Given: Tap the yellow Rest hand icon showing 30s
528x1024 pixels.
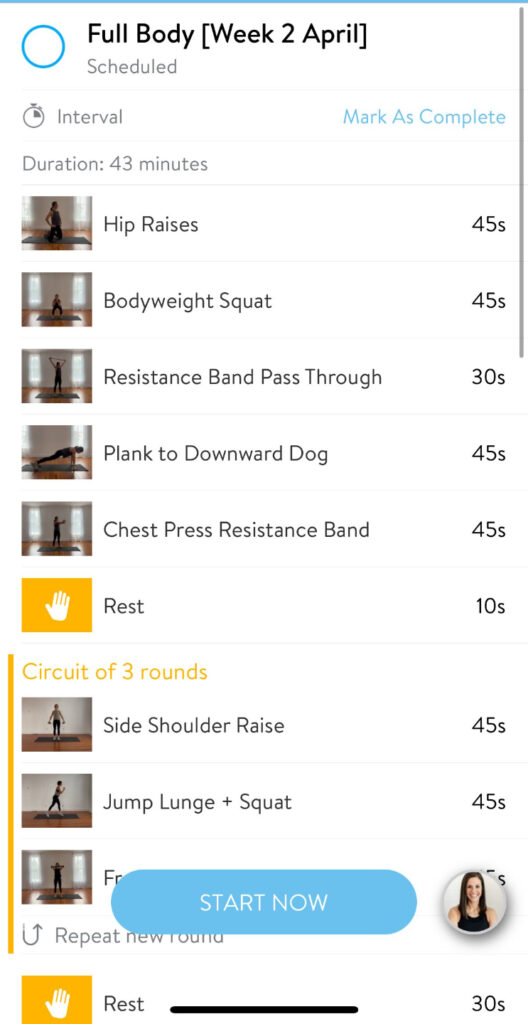Looking at the screenshot, I should [57, 1000].
